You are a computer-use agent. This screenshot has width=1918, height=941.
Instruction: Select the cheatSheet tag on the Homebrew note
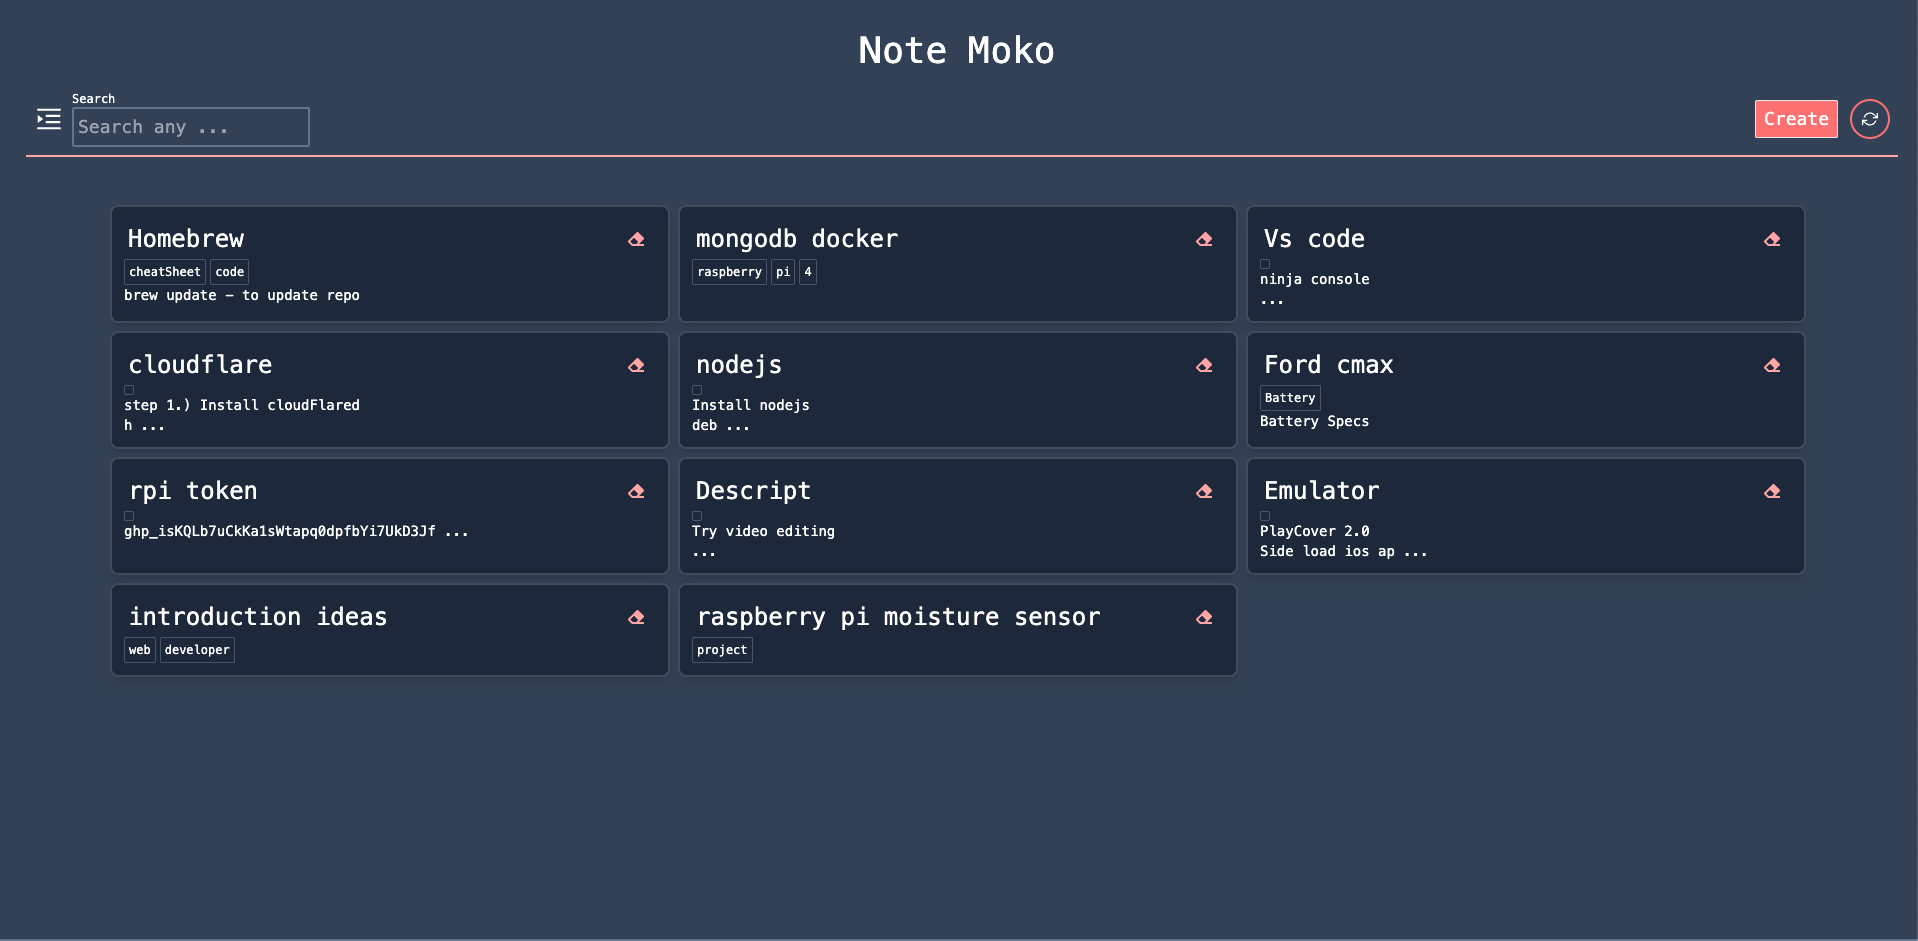(164, 271)
